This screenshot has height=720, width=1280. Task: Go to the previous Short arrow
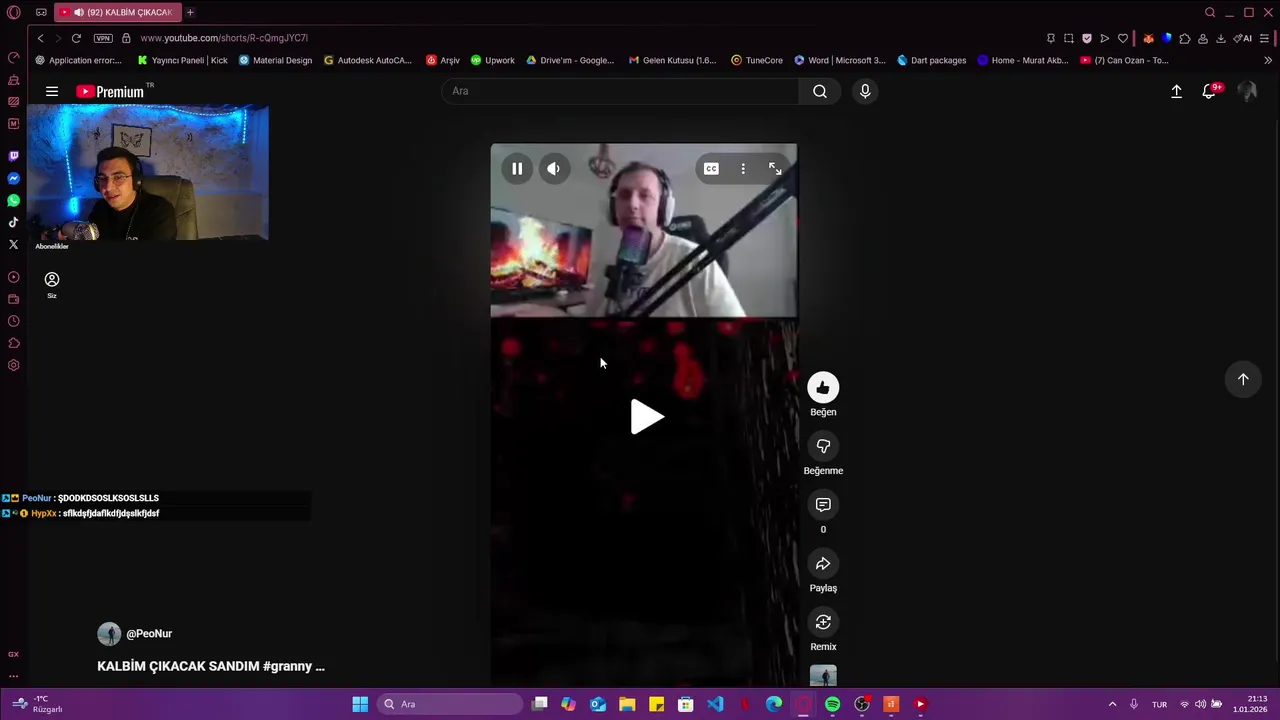(x=1243, y=379)
